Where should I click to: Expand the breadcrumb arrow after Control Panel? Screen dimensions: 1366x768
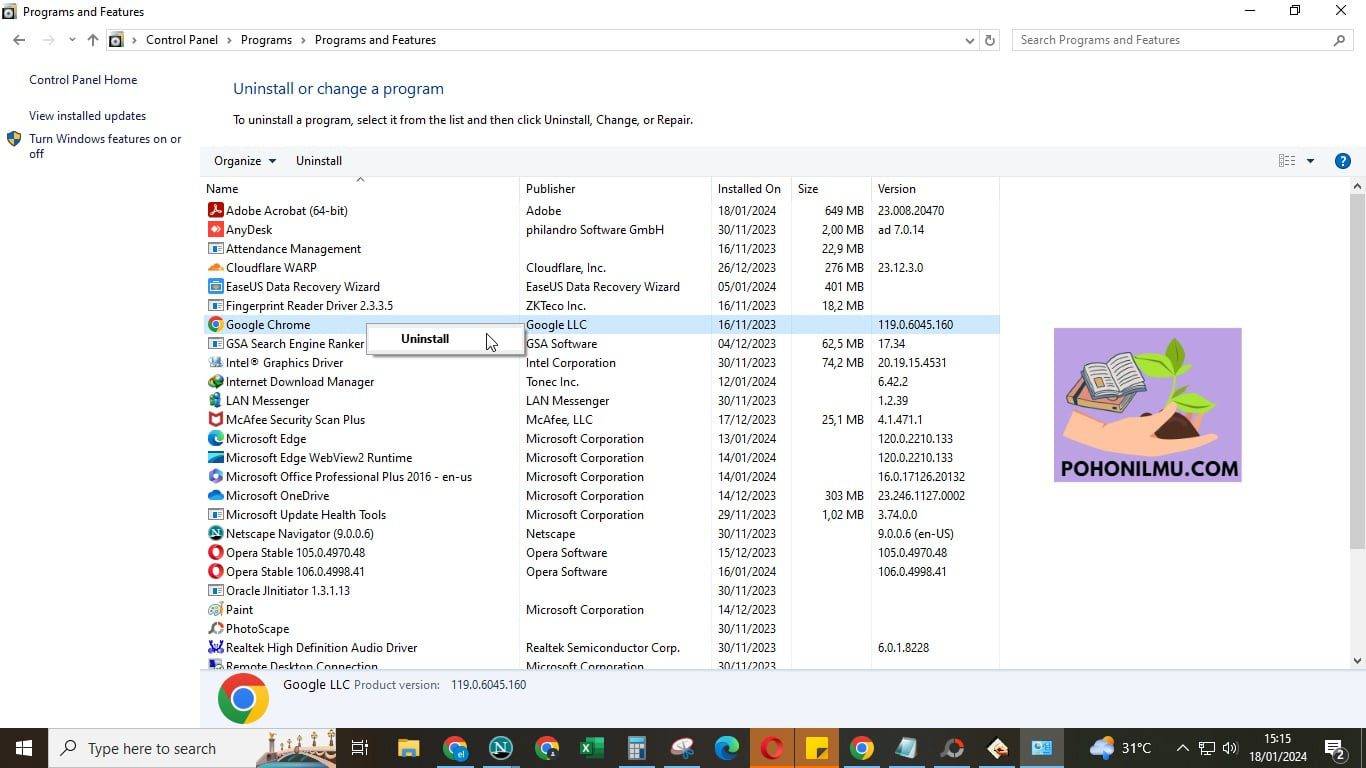[229, 40]
